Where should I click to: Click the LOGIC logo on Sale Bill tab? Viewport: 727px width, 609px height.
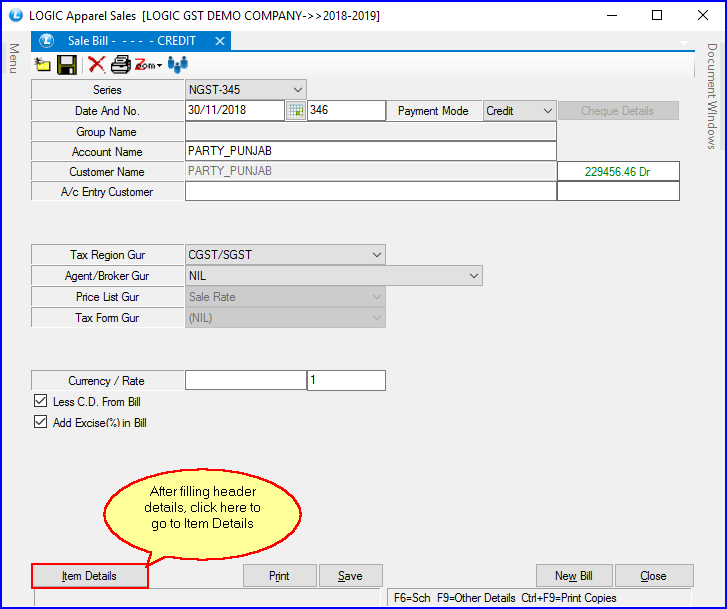point(46,41)
